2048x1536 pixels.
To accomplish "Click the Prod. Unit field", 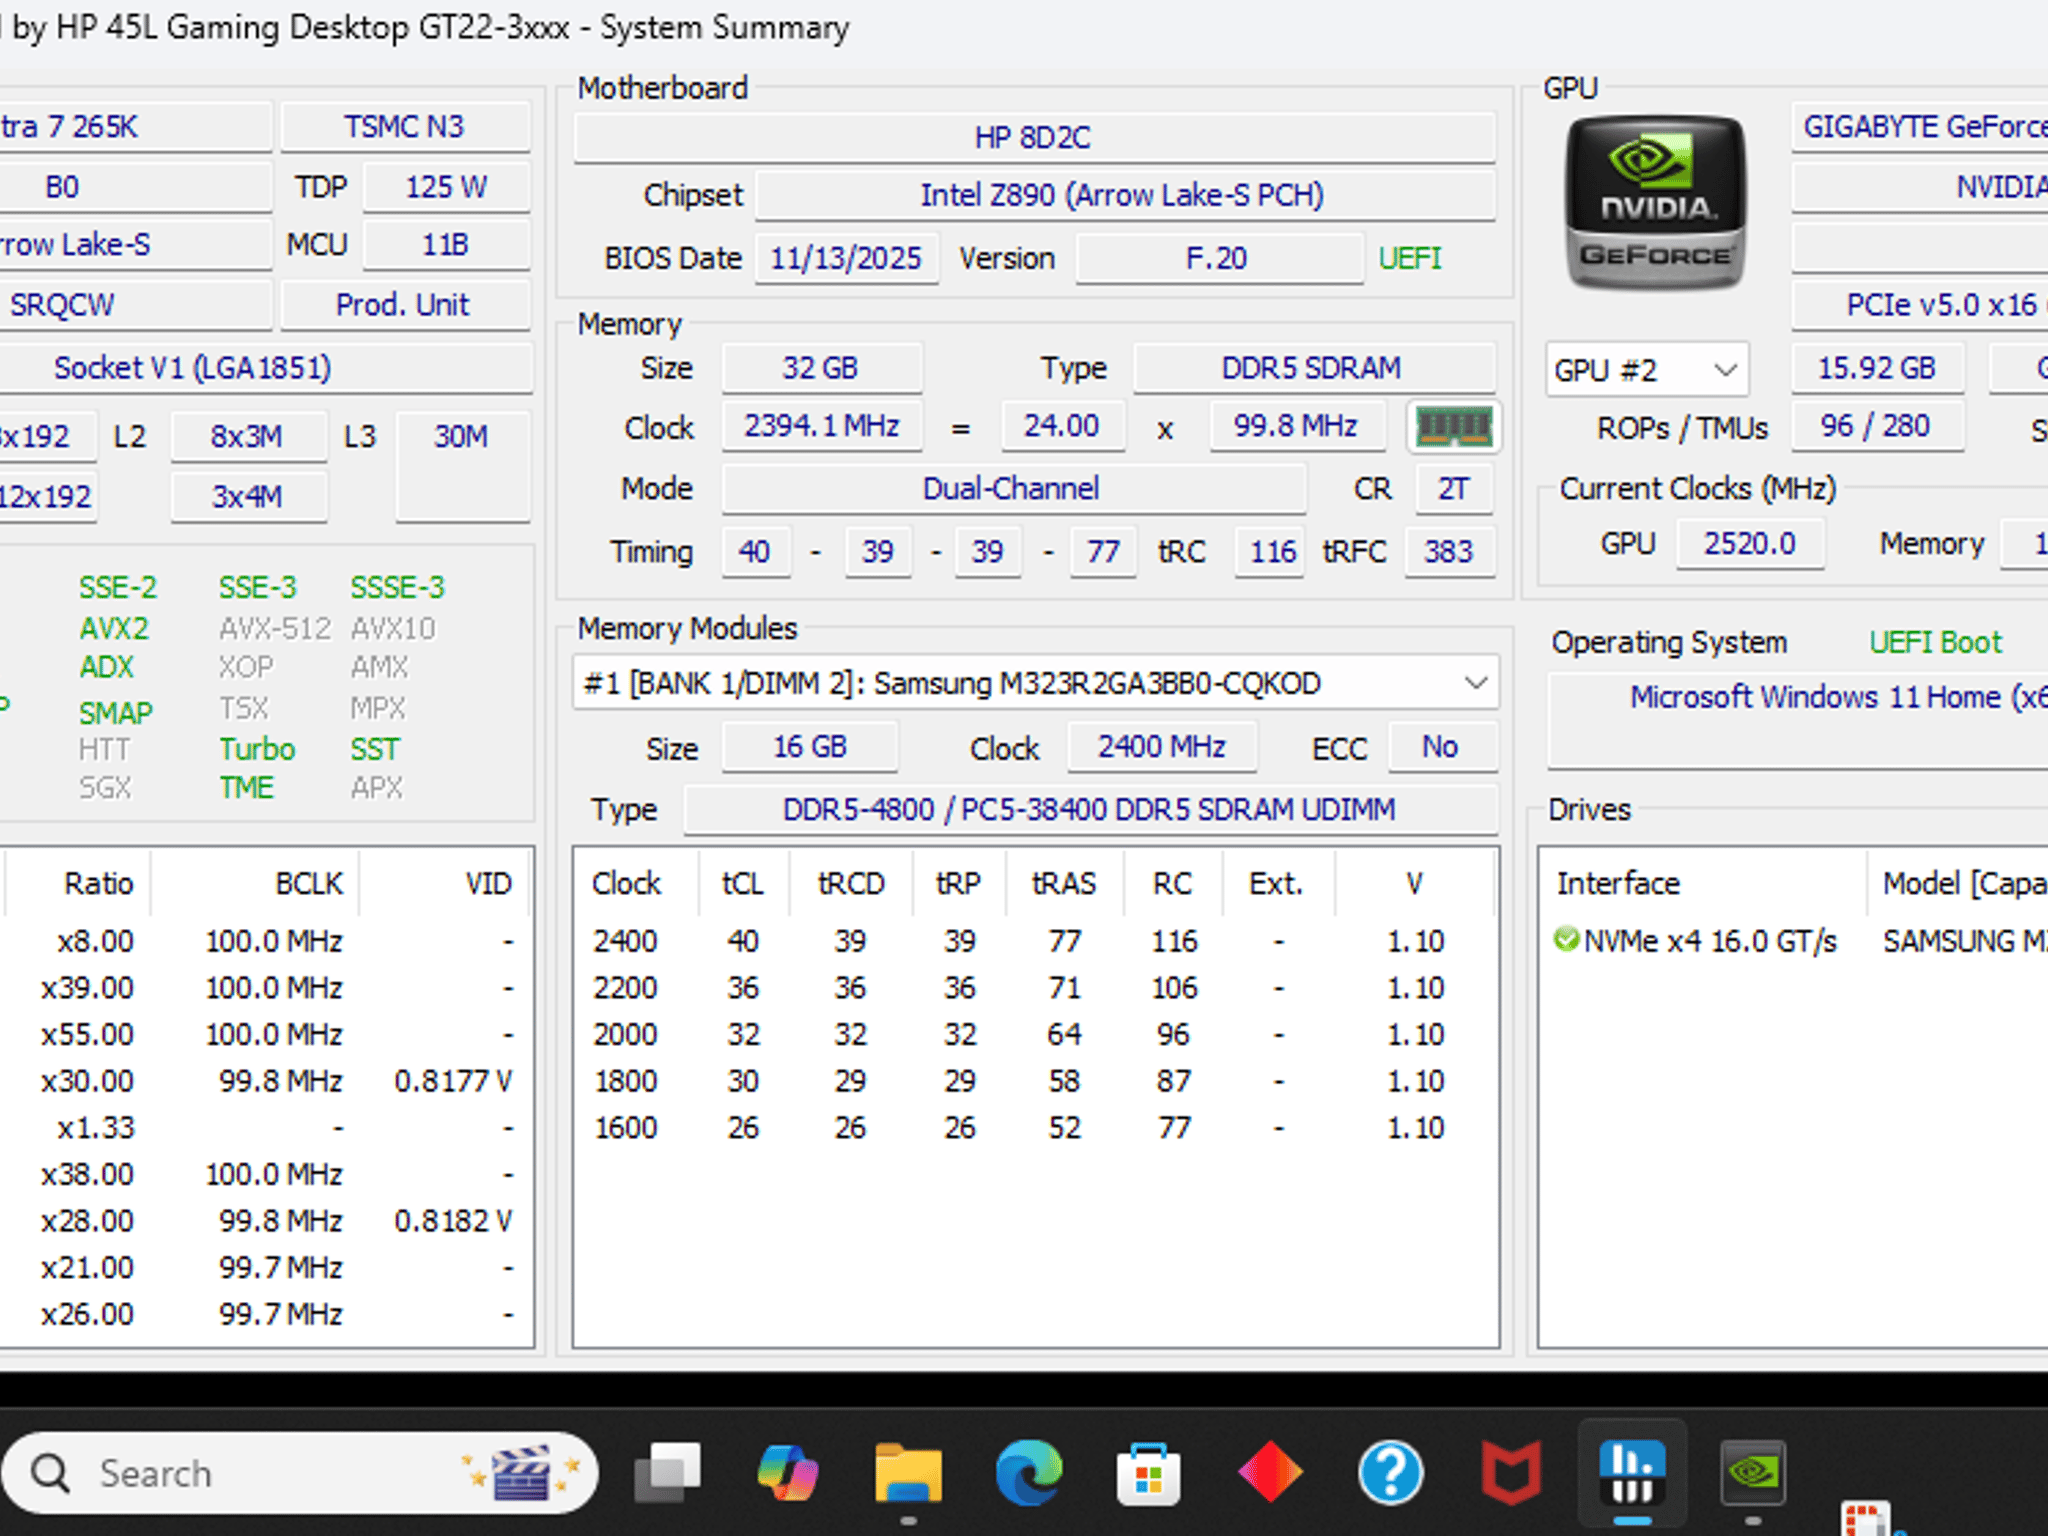I will point(405,305).
